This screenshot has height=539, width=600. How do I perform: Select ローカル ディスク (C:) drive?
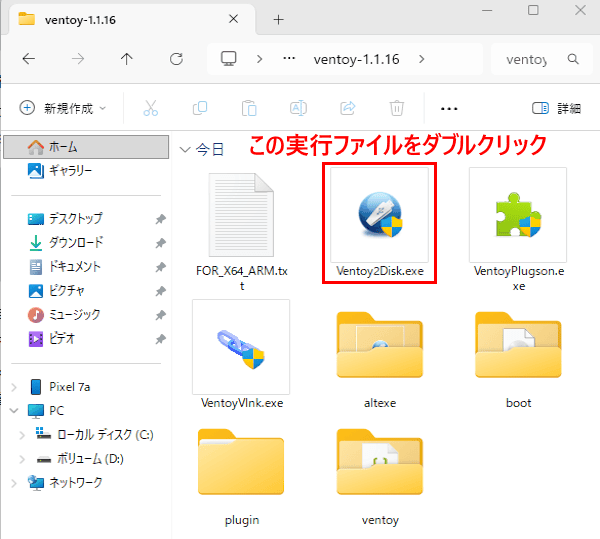pyautogui.click(x=94, y=435)
